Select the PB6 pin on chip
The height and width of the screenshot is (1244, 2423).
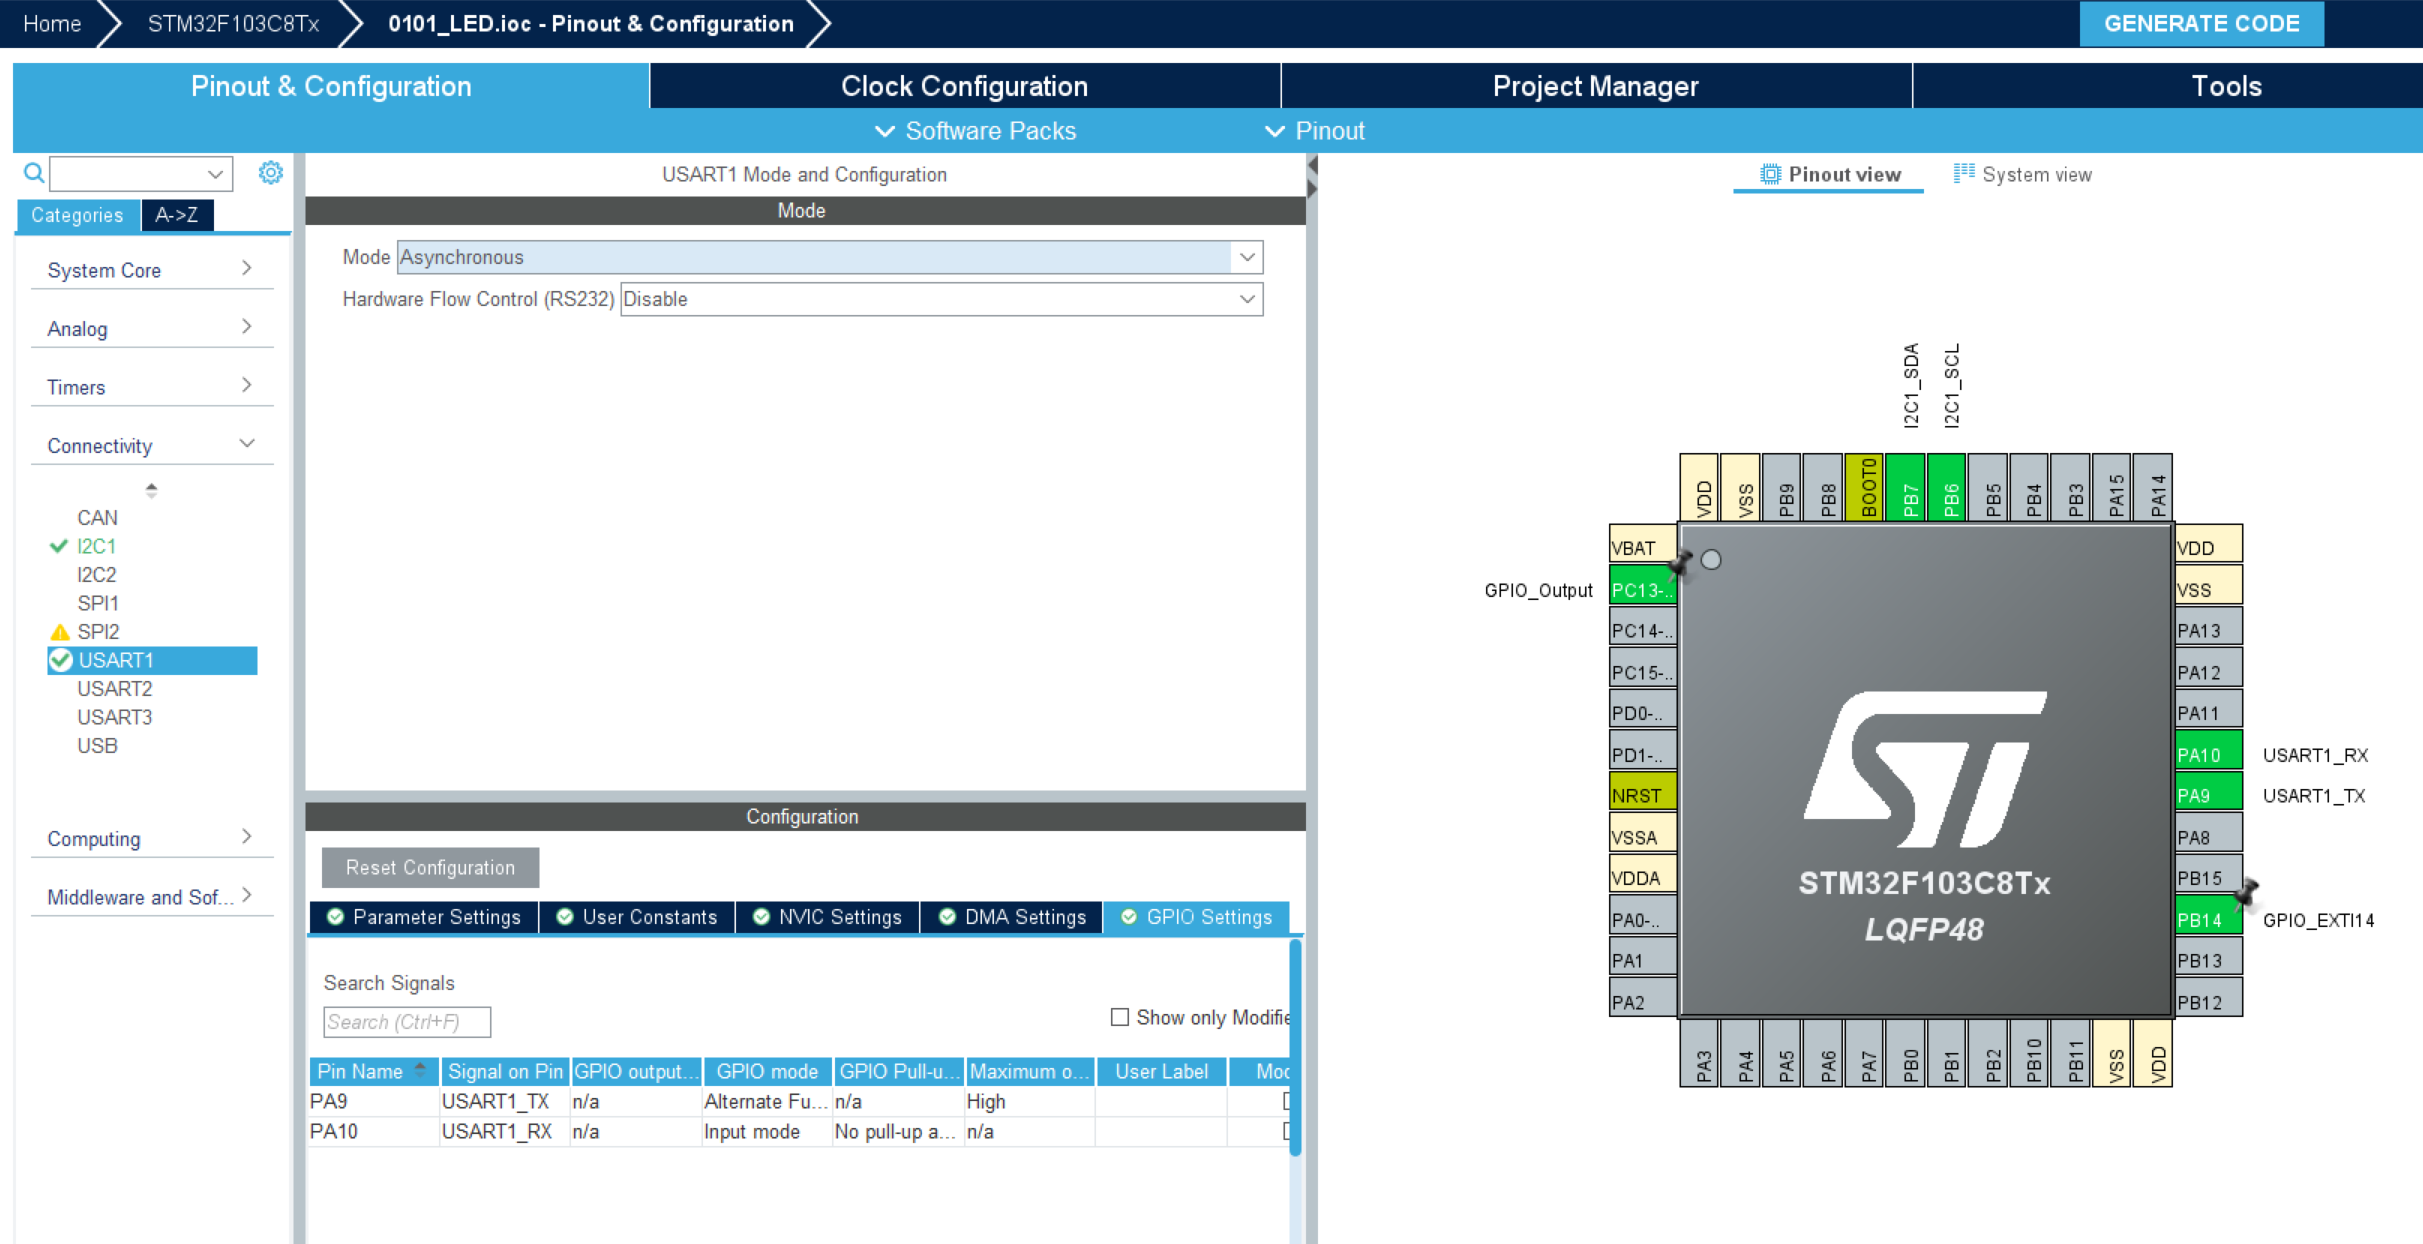[x=1949, y=487]
